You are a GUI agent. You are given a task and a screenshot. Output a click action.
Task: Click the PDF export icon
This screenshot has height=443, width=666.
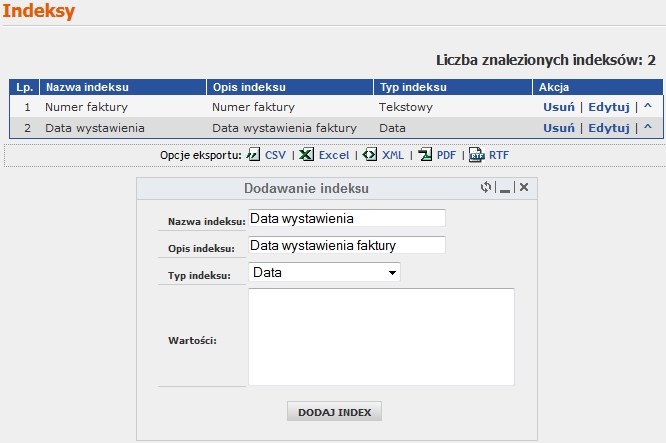(425, 155)
